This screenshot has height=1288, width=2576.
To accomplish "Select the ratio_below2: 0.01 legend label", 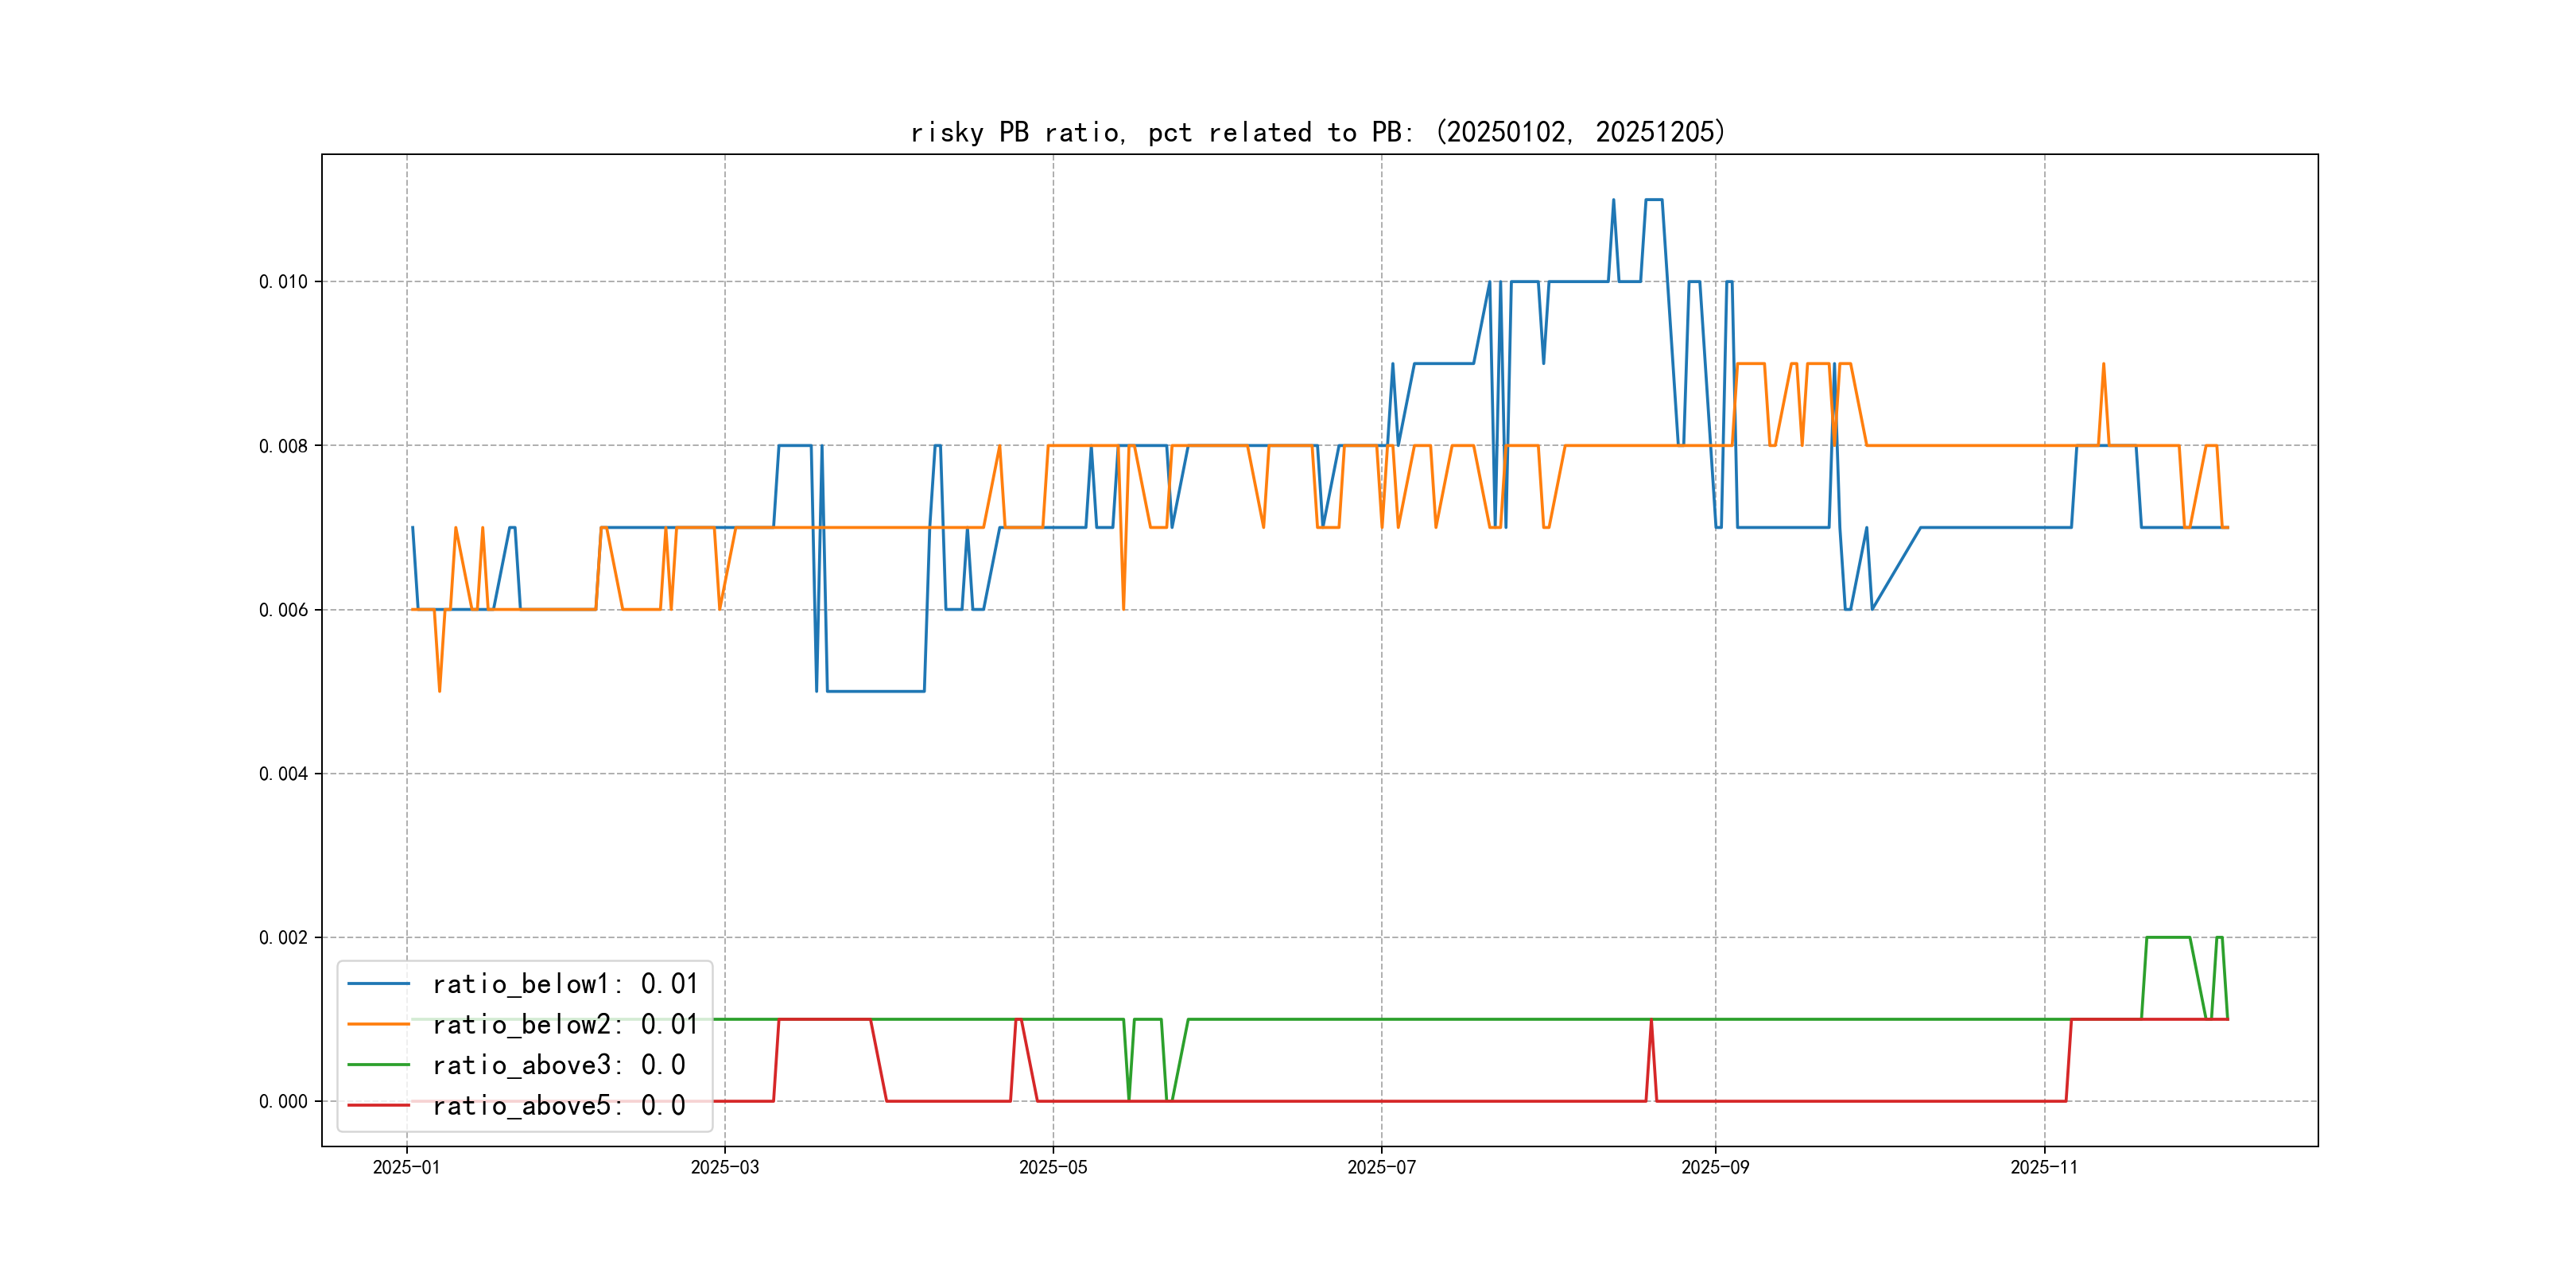I will click(565, 1024).
